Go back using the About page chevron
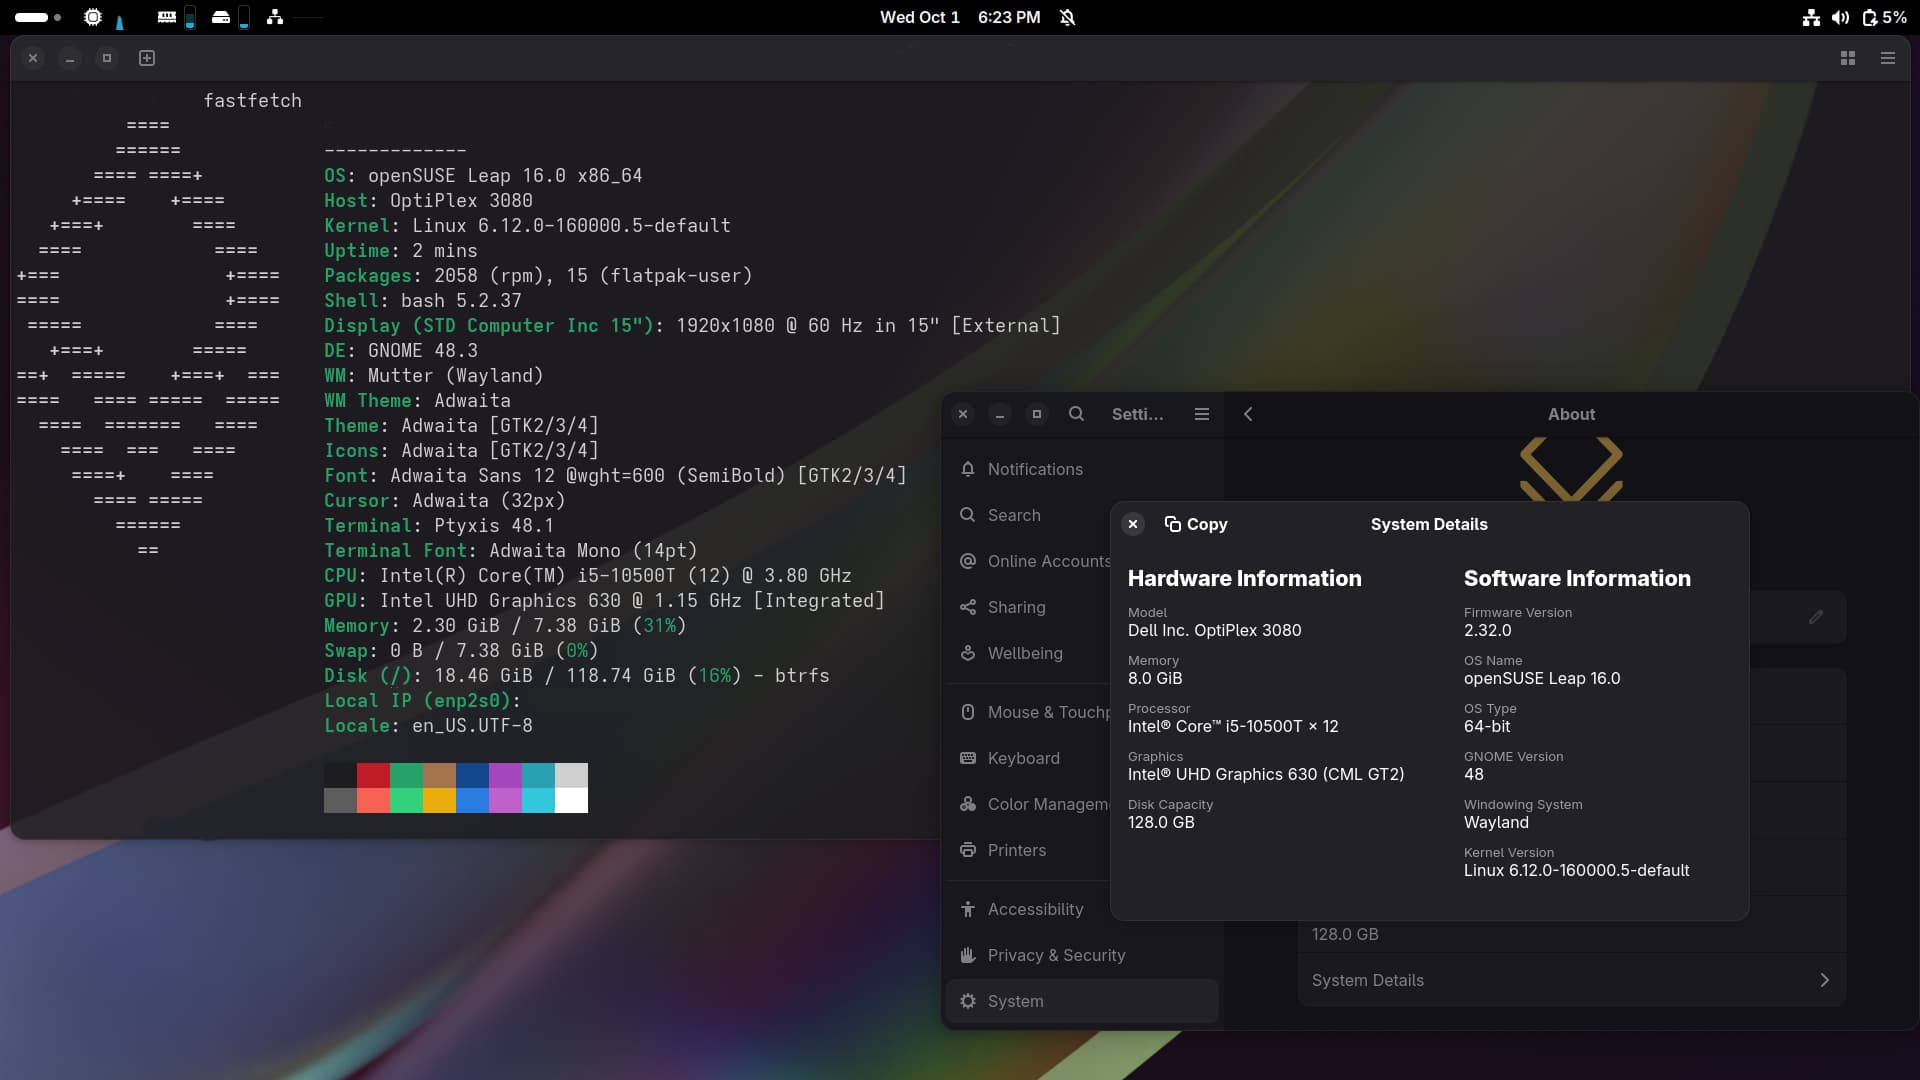 [x=1248, y=414]
